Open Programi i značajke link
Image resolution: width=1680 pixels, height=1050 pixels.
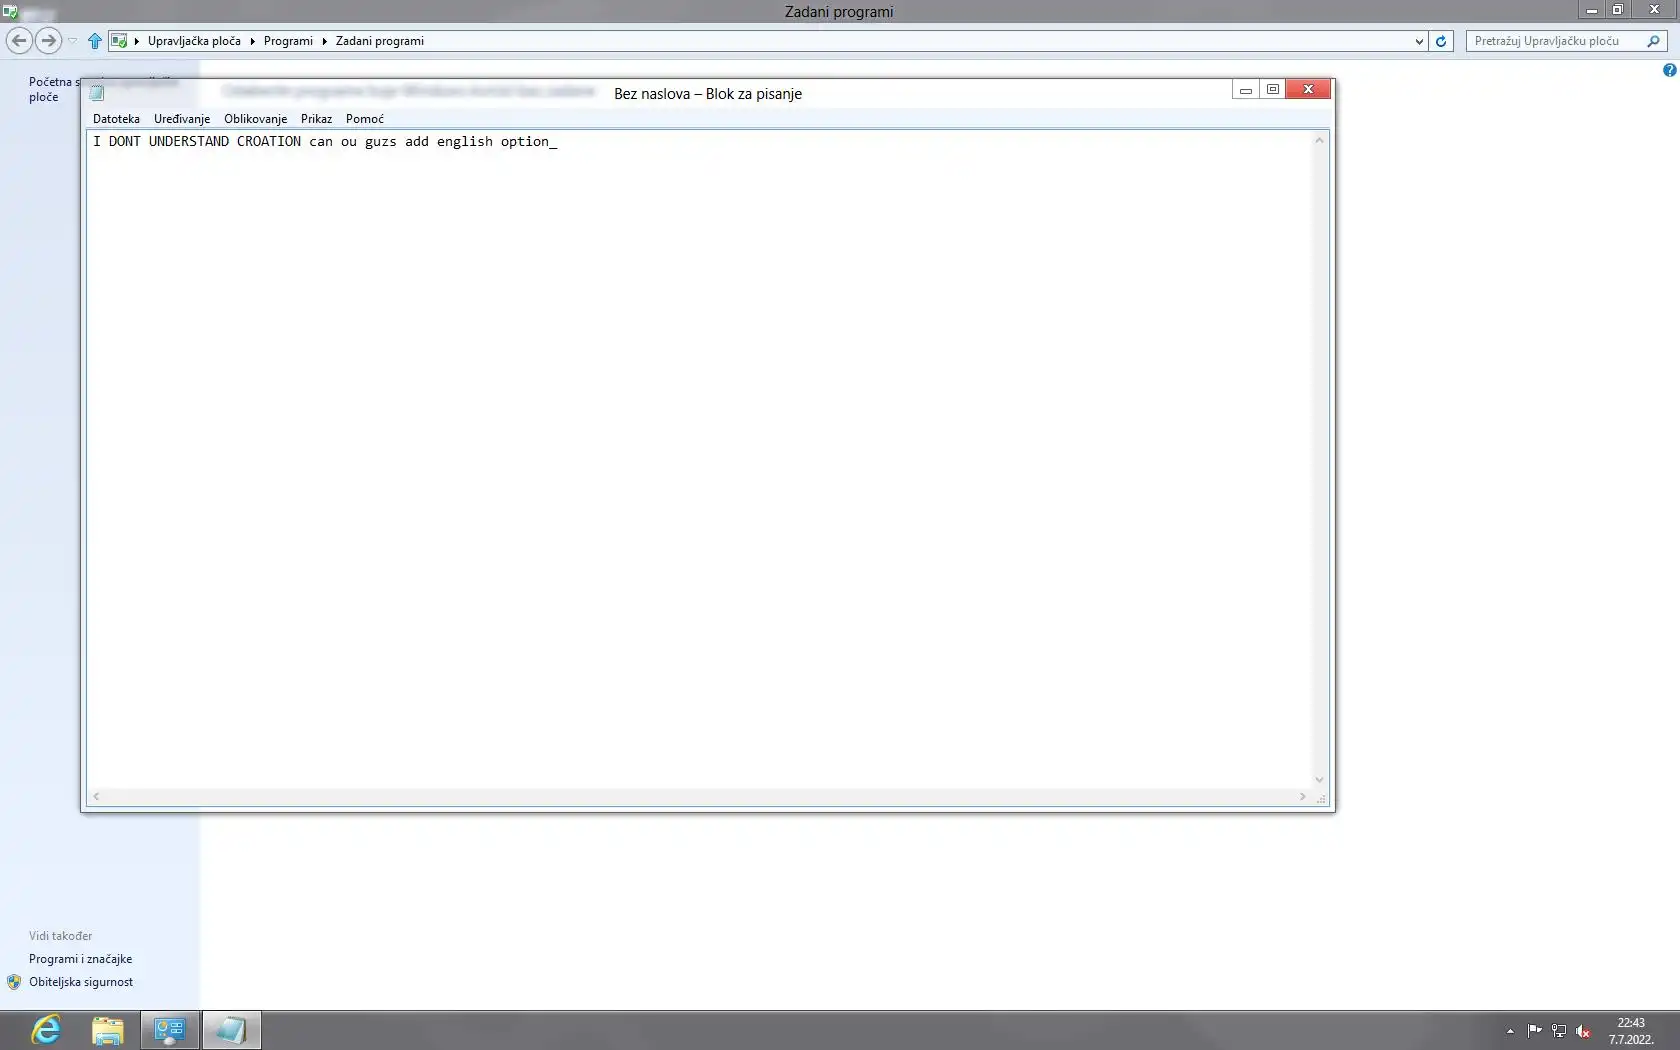pos(80,959)
